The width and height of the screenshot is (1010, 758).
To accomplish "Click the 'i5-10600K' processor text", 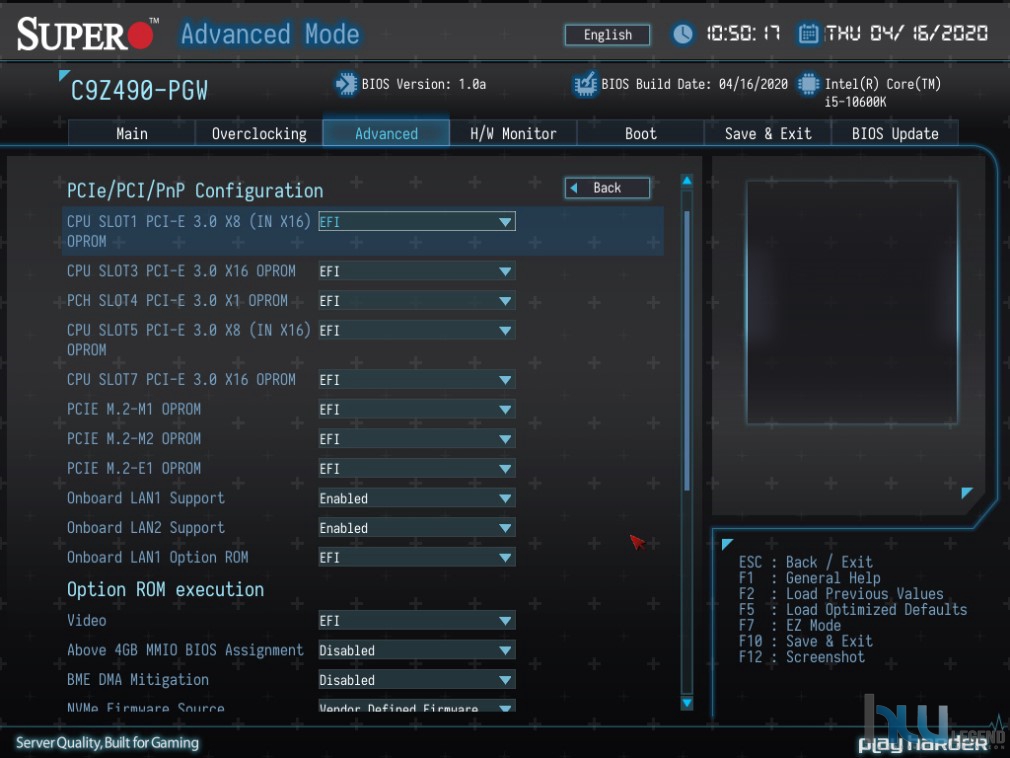I will pos(855,102).
